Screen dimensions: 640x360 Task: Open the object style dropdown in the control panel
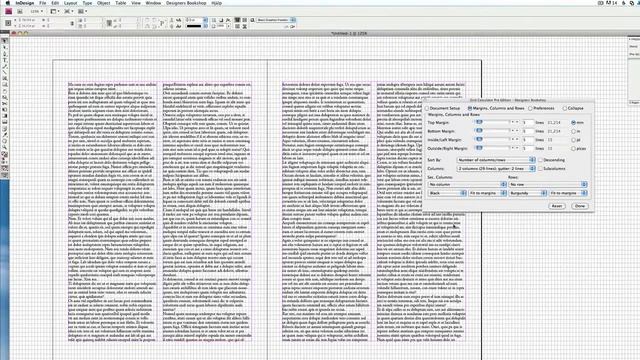pyautogui.click(x=276, y=20)
